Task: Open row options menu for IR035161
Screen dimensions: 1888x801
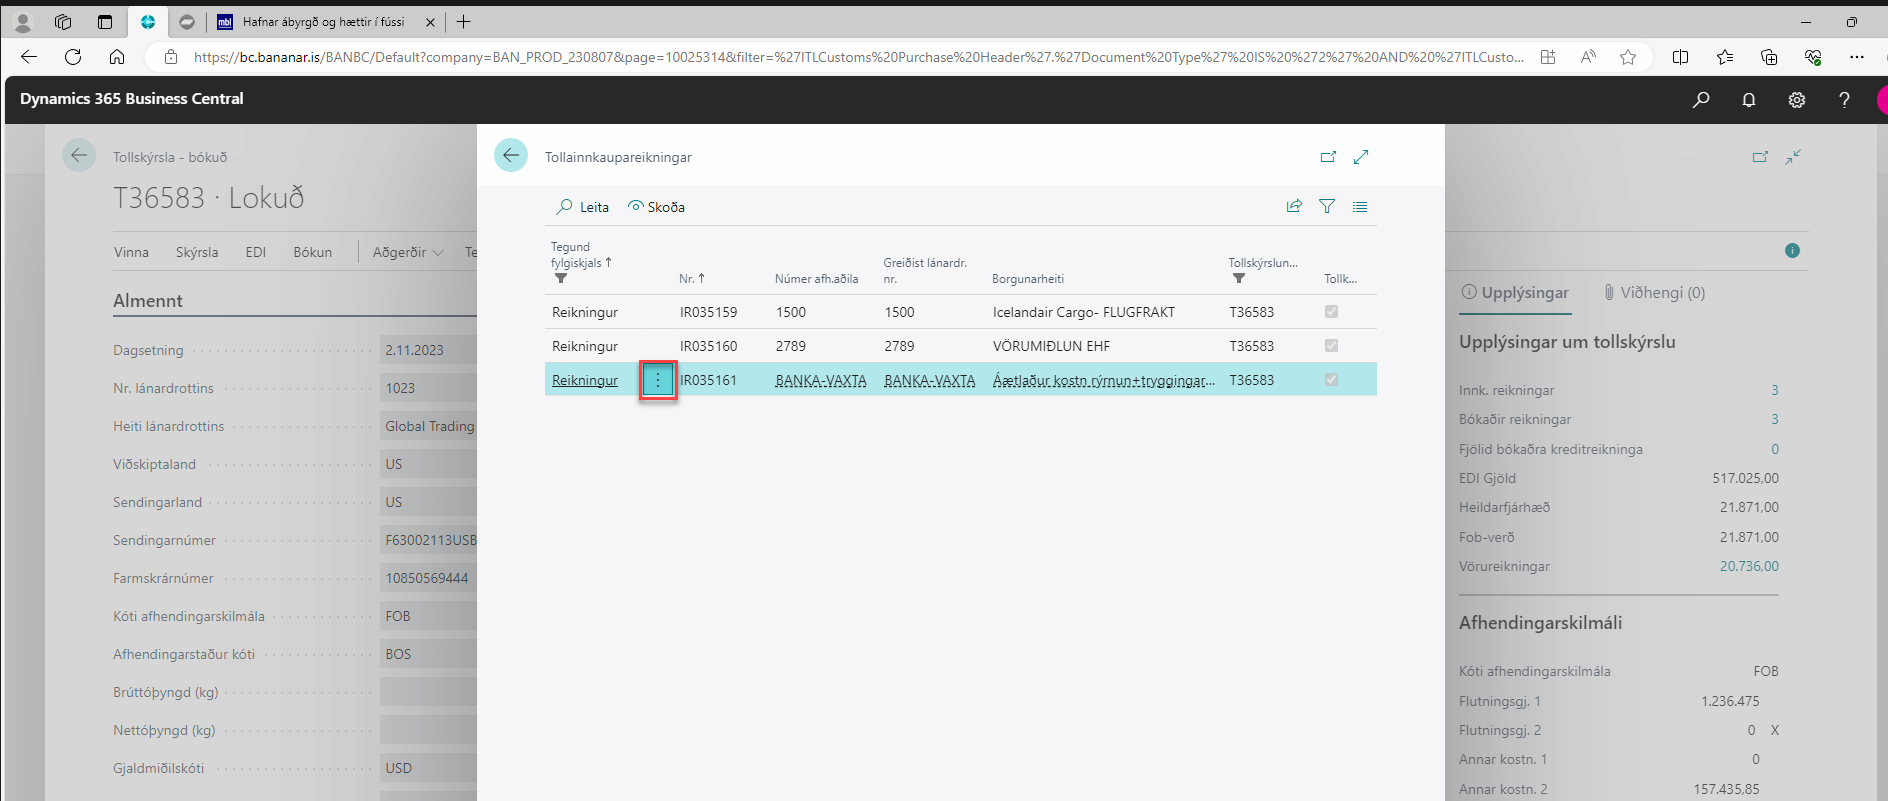Action: pos(658,380)
